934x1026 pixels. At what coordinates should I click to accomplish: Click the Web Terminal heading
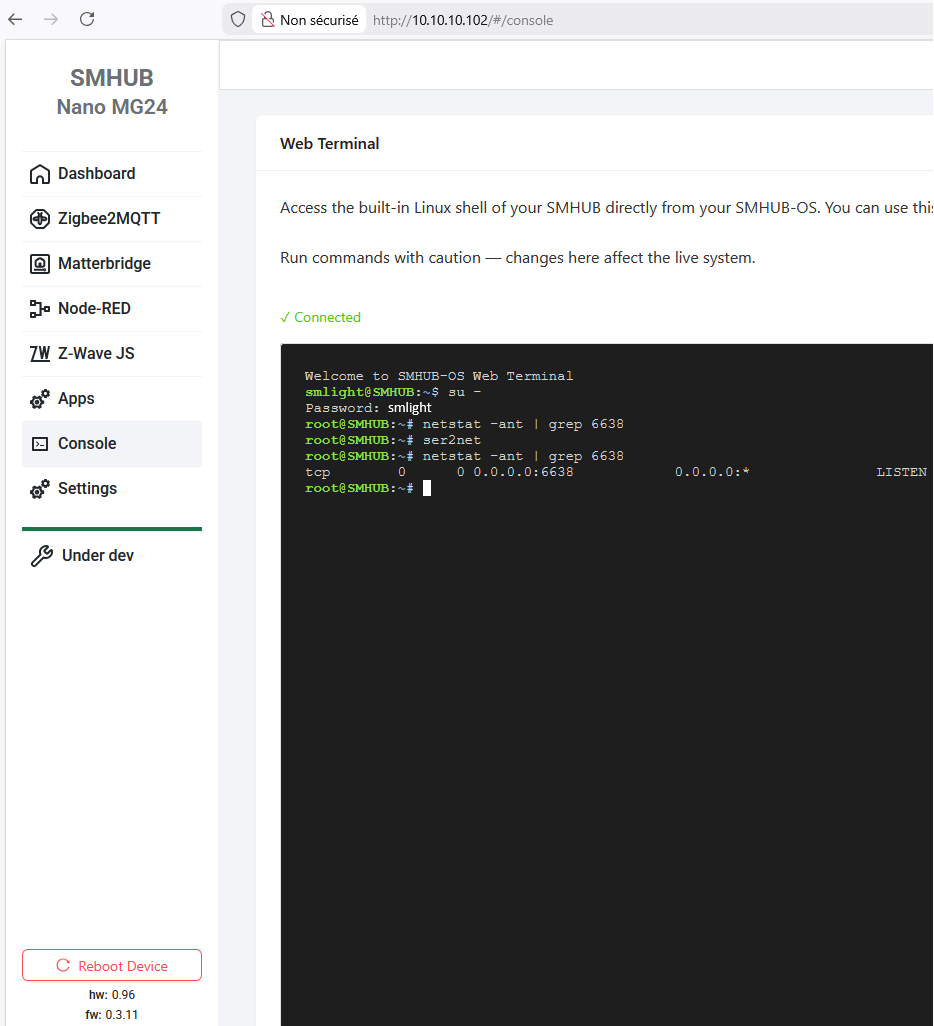pos(329,144)
